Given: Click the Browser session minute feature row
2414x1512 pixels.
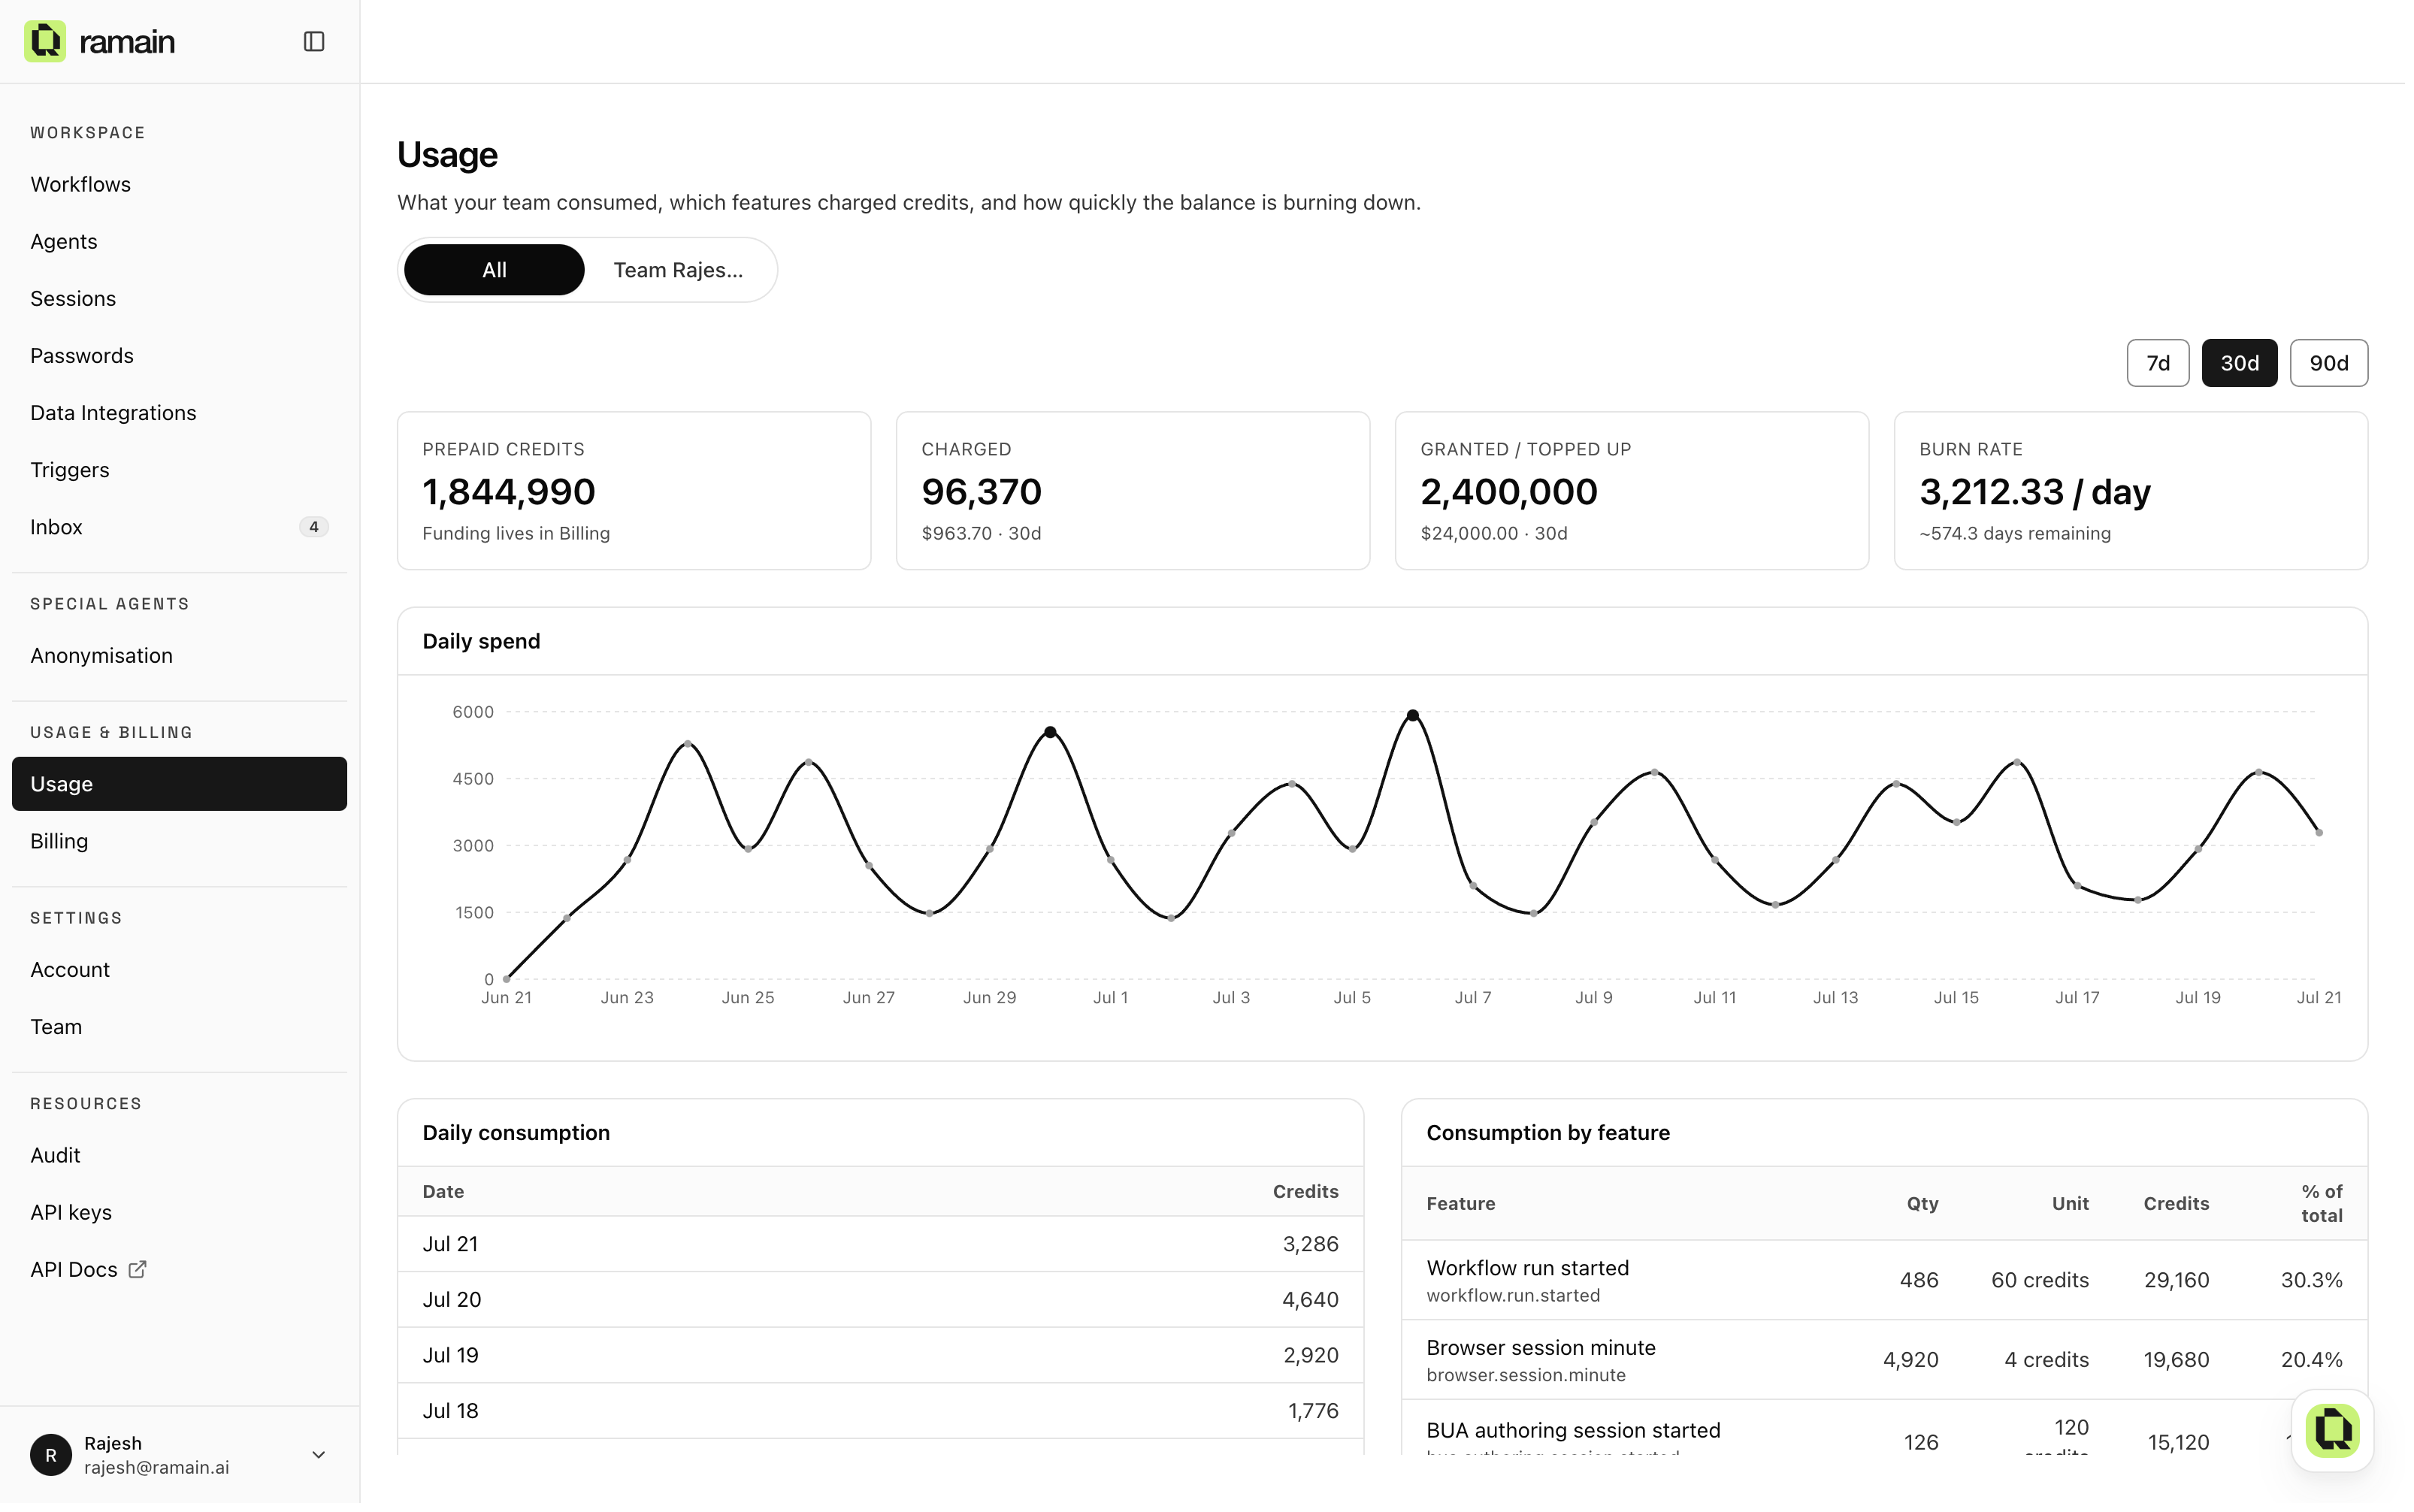Looking at the screenshot, I should (x=1884, y=1360).
